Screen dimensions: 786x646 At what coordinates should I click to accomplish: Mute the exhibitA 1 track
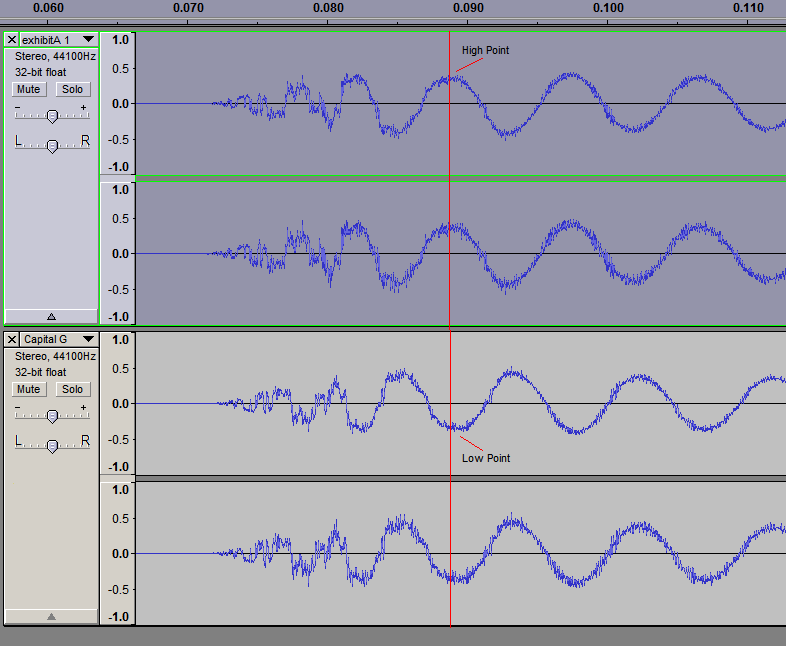point(28,89)
